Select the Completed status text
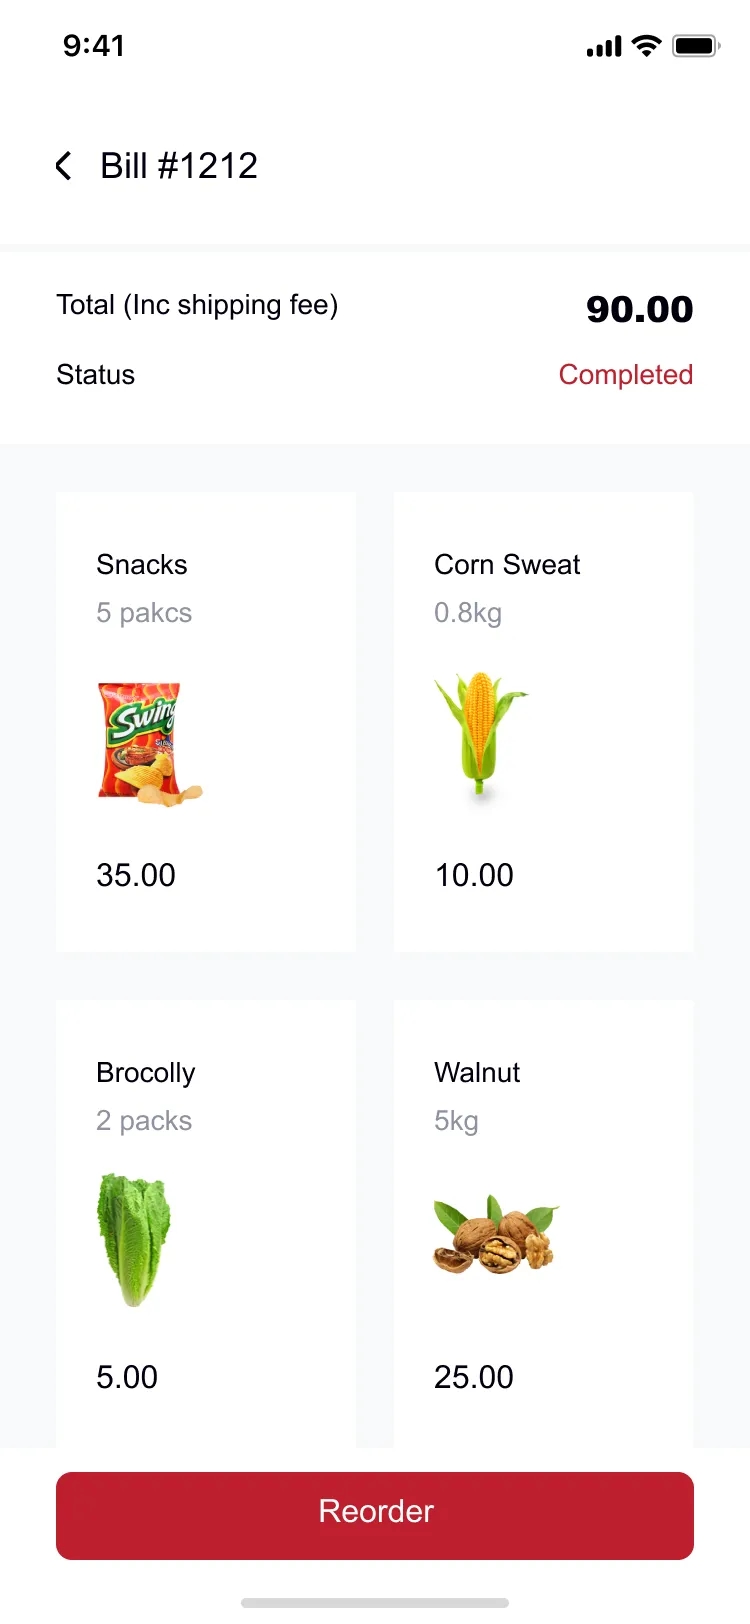750x1624 pixels. [x=626, y=375]
